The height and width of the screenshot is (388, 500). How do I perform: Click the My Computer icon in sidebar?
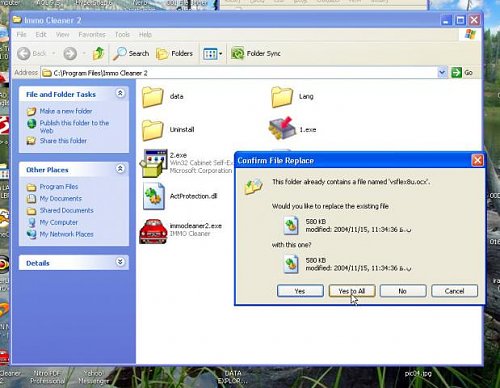click(32, 223)
